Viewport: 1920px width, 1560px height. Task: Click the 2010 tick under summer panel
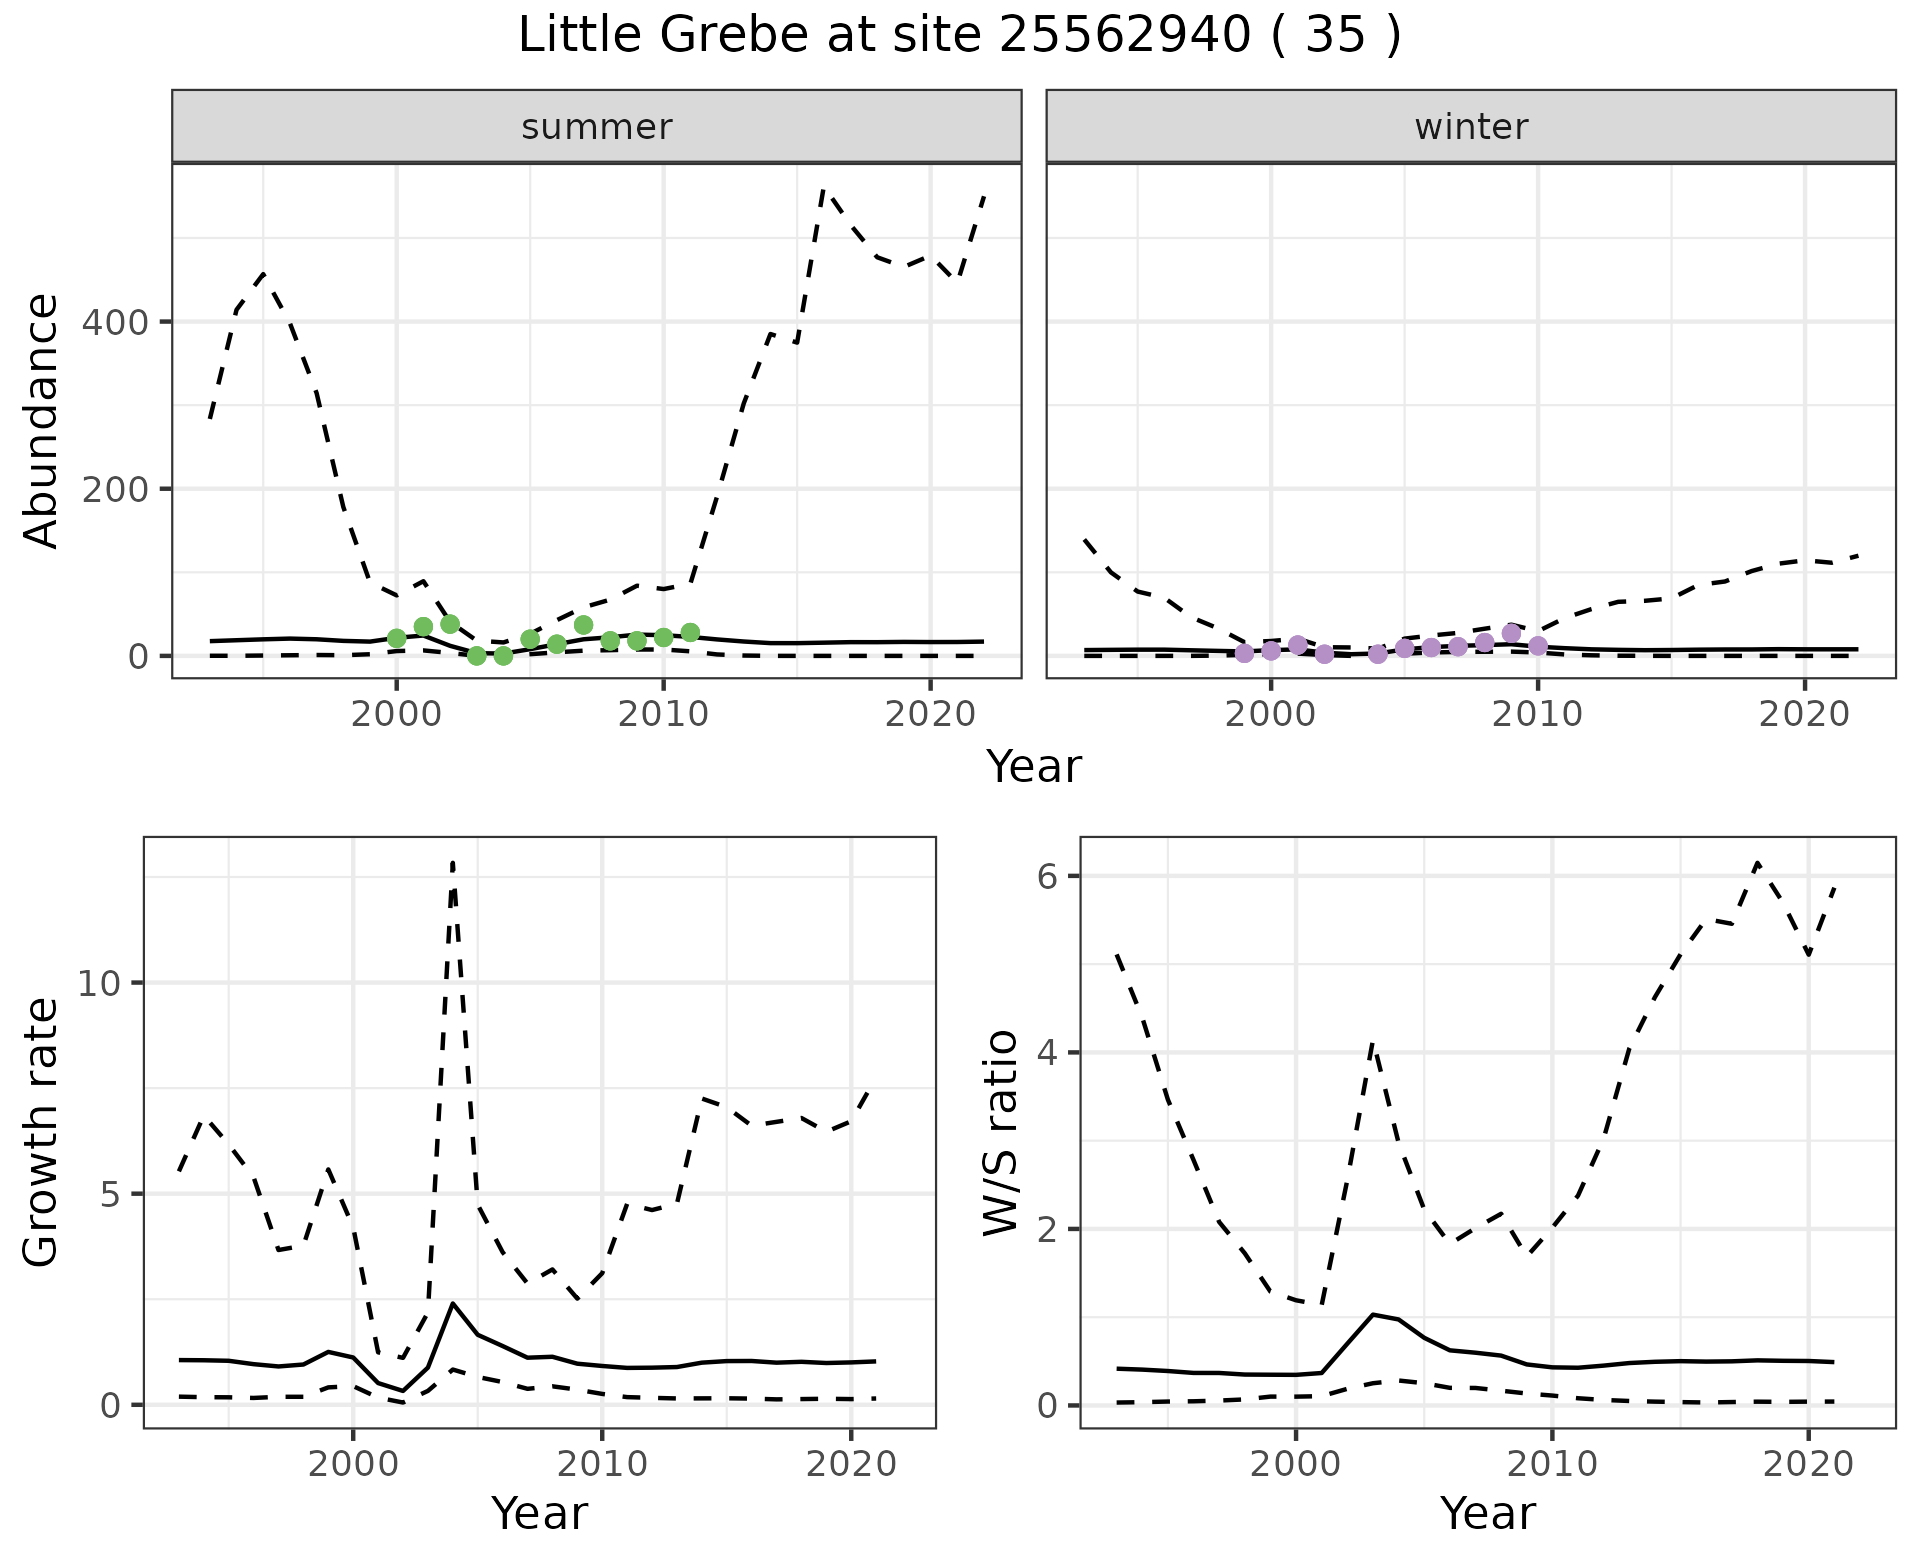(663, 714)
